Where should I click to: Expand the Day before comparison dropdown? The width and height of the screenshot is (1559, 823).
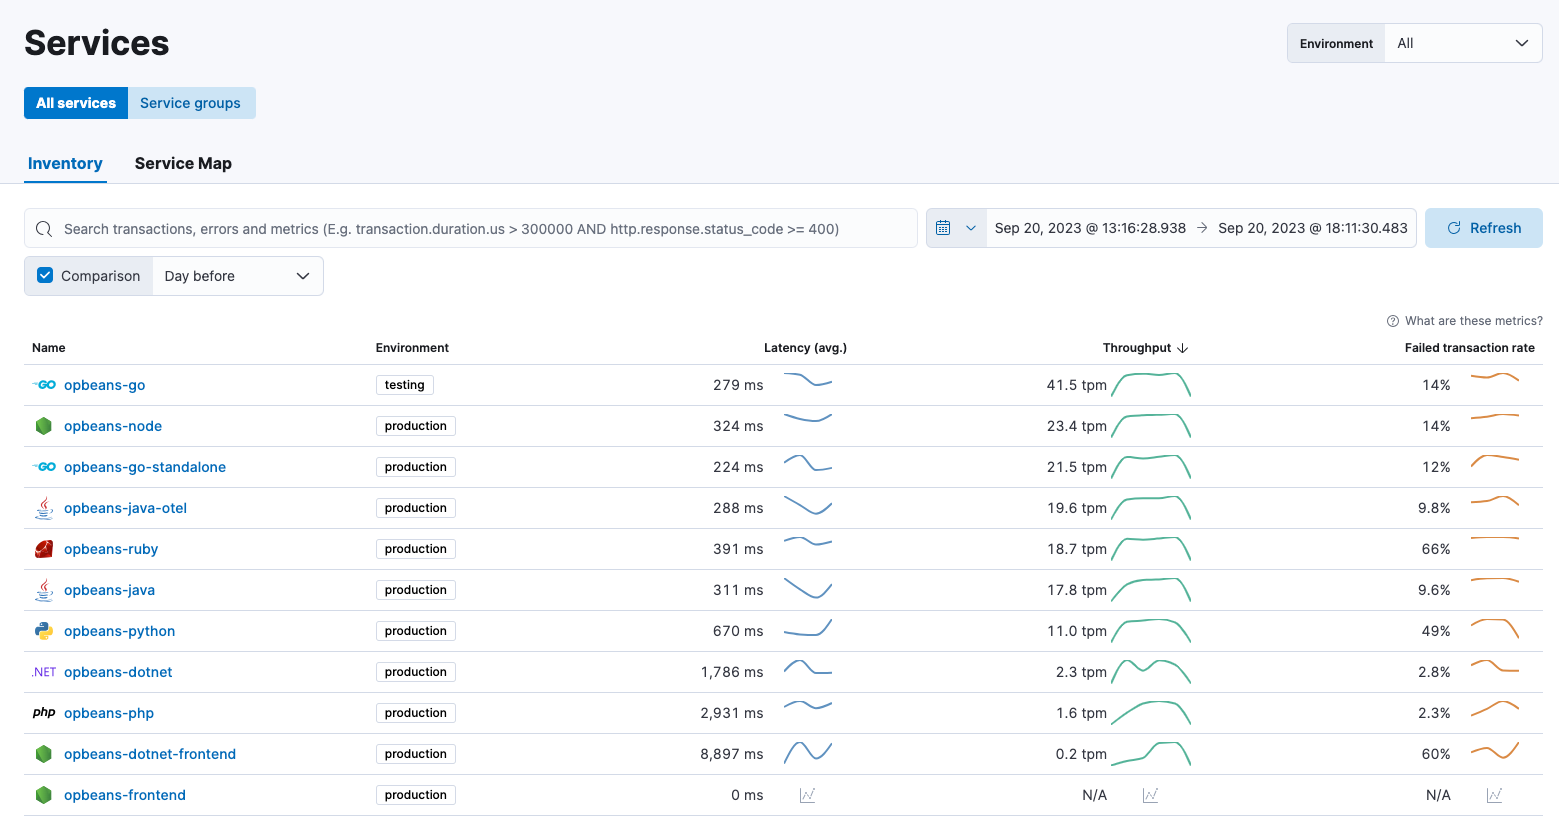237,276
